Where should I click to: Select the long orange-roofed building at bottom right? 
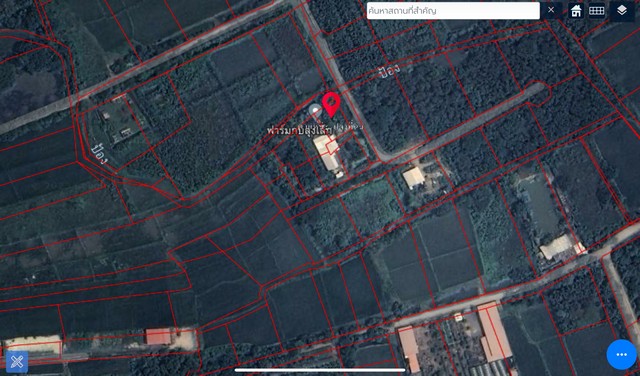[x=494, y=332]
